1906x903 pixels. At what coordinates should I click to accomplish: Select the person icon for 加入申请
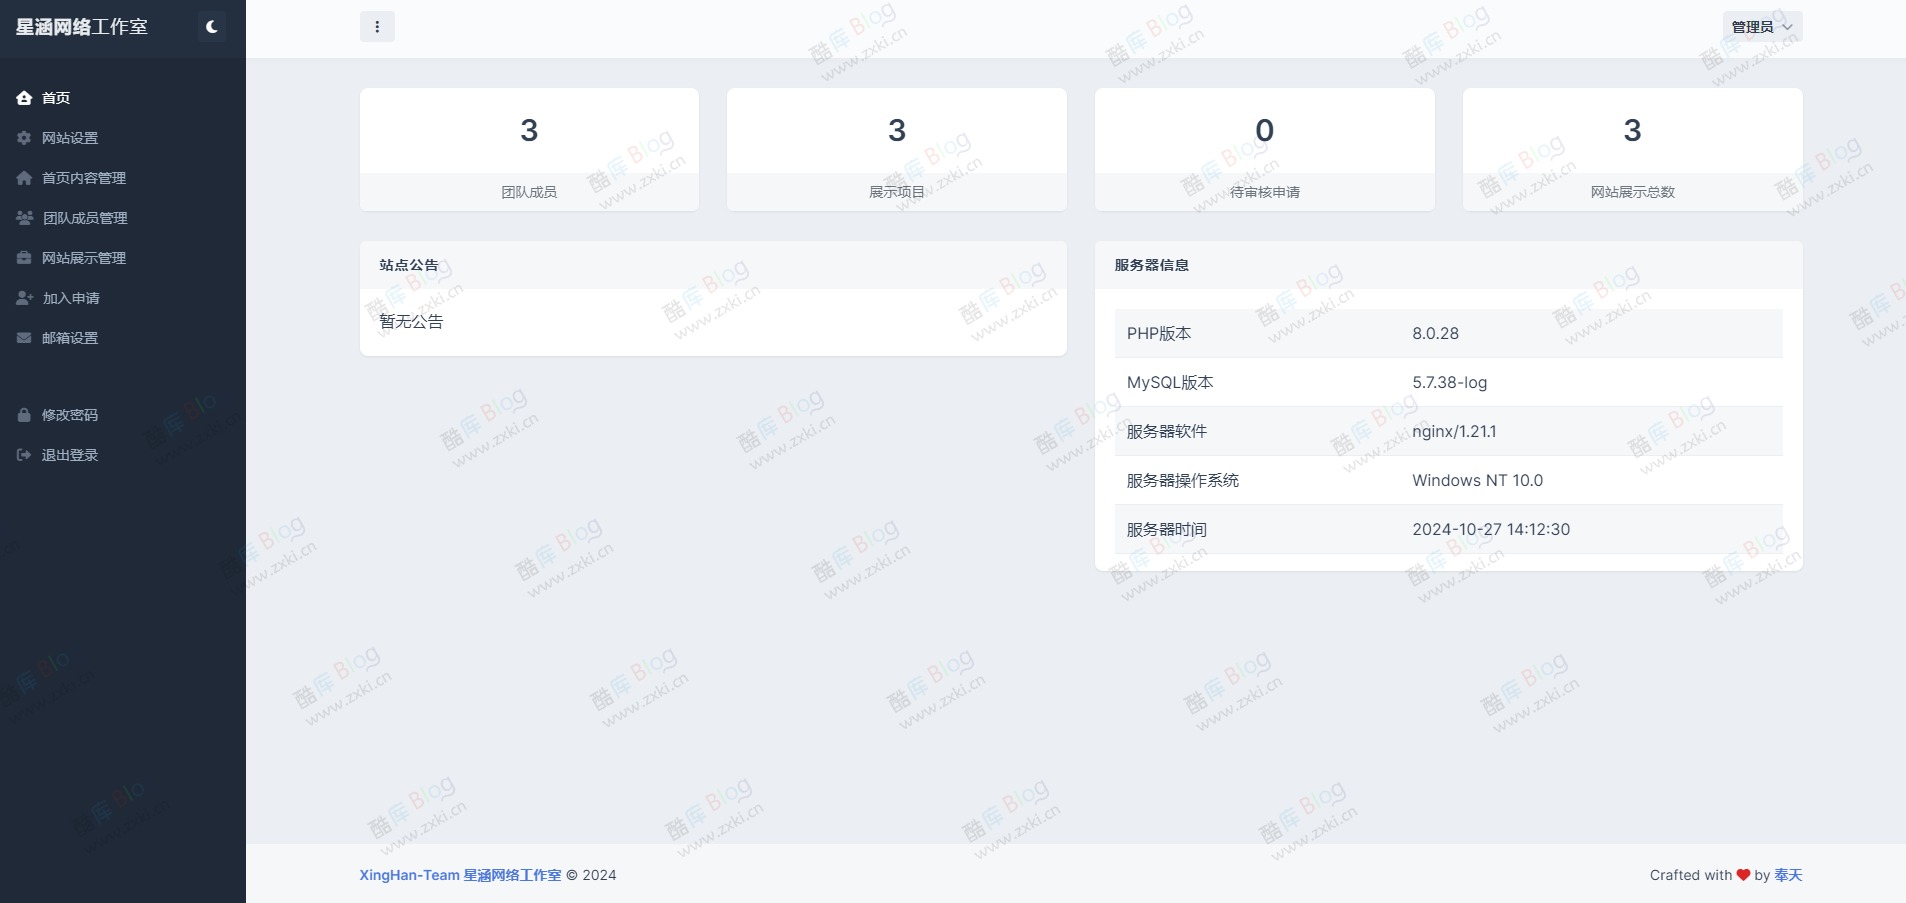pyautogui.click(x=24, y=297)
